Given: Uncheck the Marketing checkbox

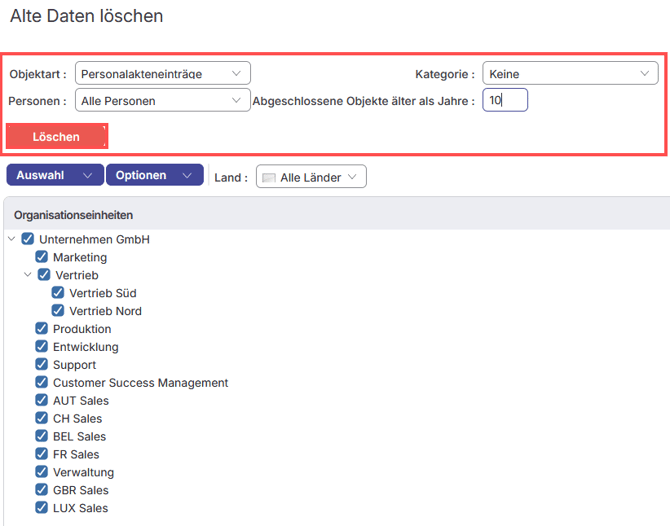Looking at the screenshot, I should tap(42, 257).
